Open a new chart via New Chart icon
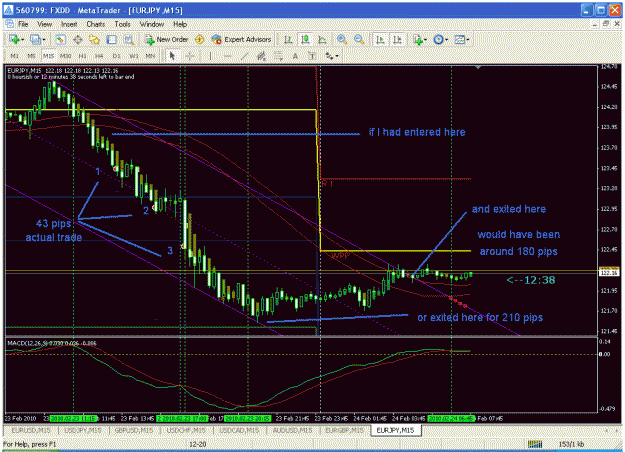The height and width of the screenshot is (452, 625). 14,39
